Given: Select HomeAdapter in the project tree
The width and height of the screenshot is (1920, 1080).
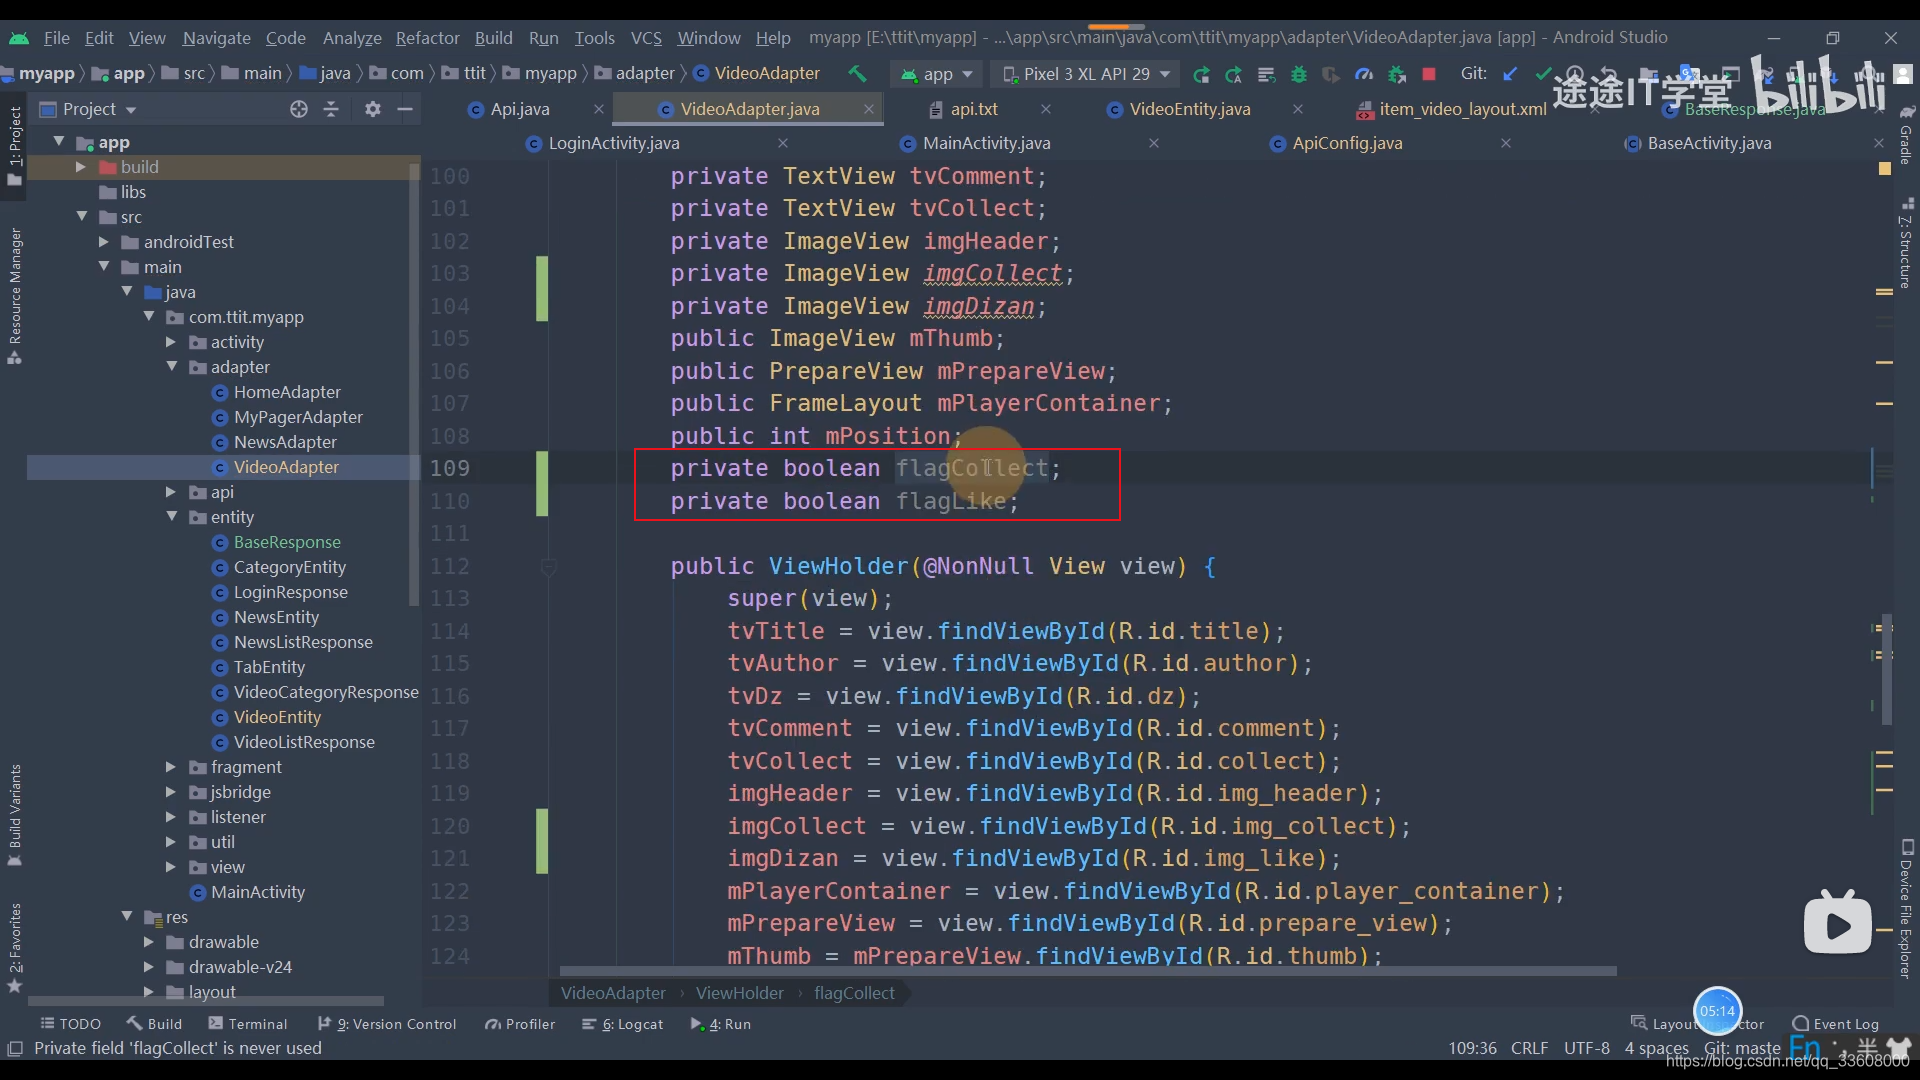Looking at the screenshot, I should coord(286,392).
